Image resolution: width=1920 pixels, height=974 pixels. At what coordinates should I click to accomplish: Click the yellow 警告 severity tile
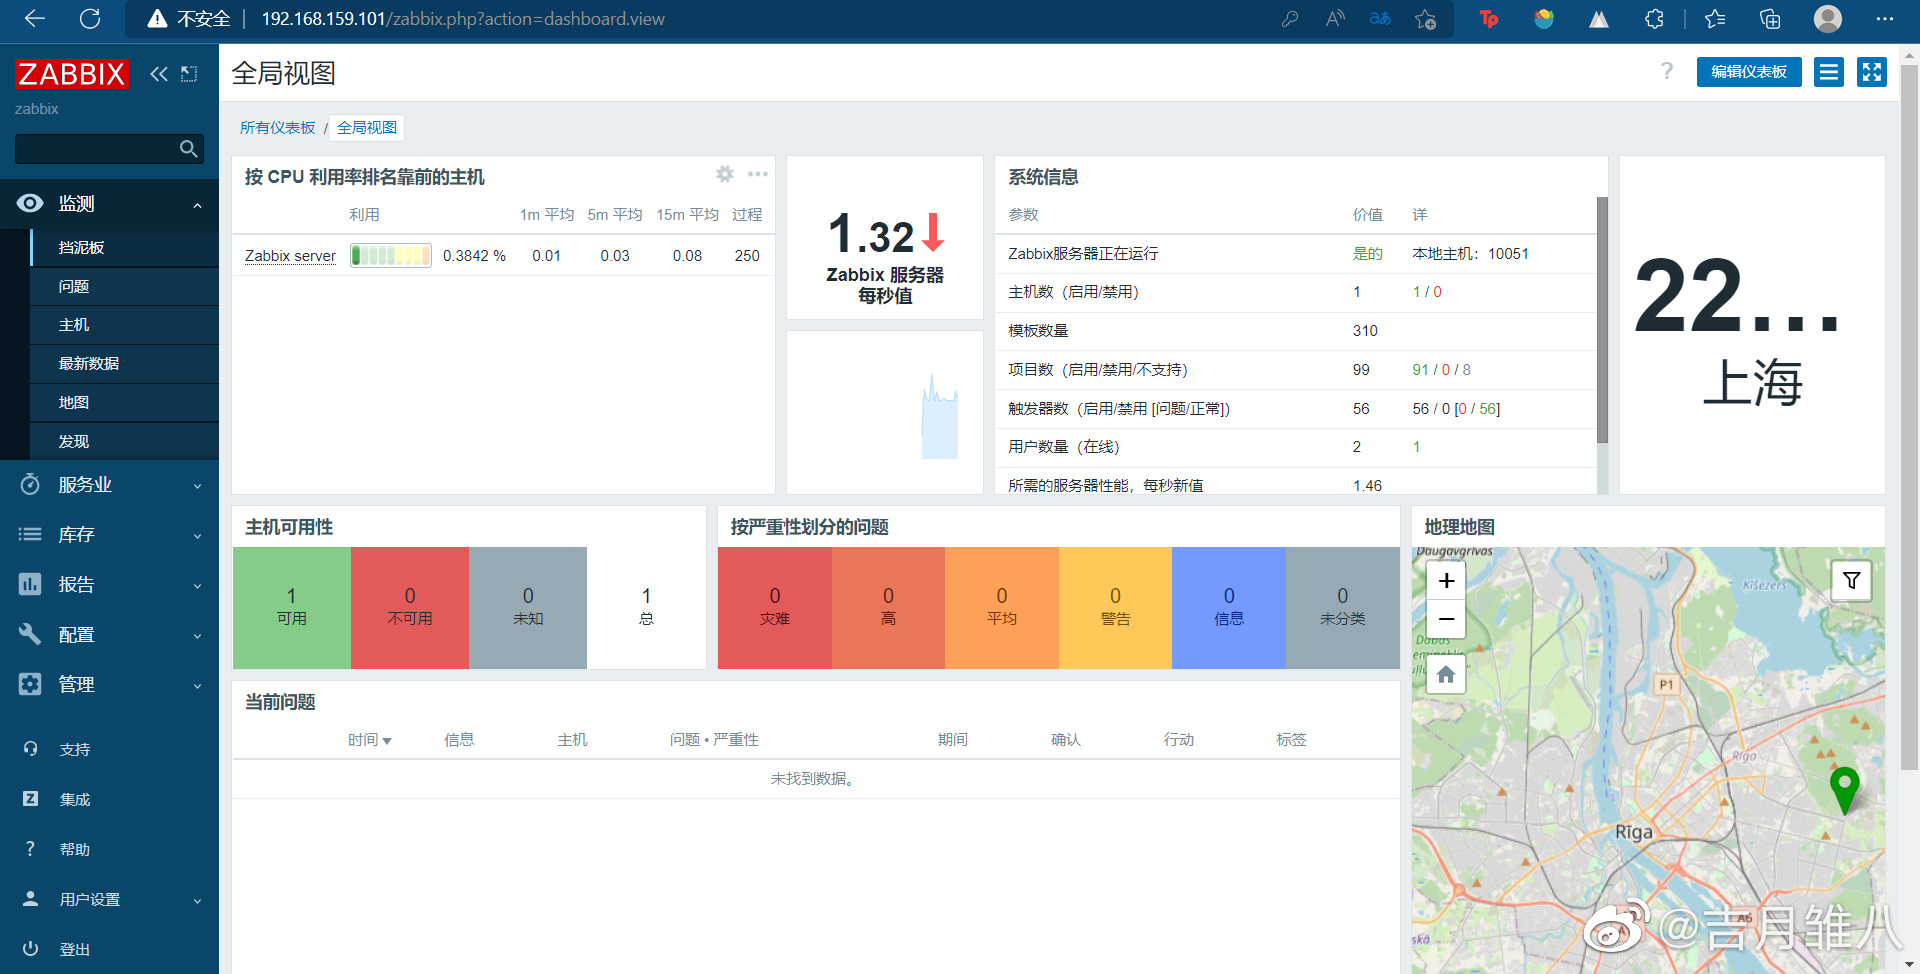tap(1115, 608)
